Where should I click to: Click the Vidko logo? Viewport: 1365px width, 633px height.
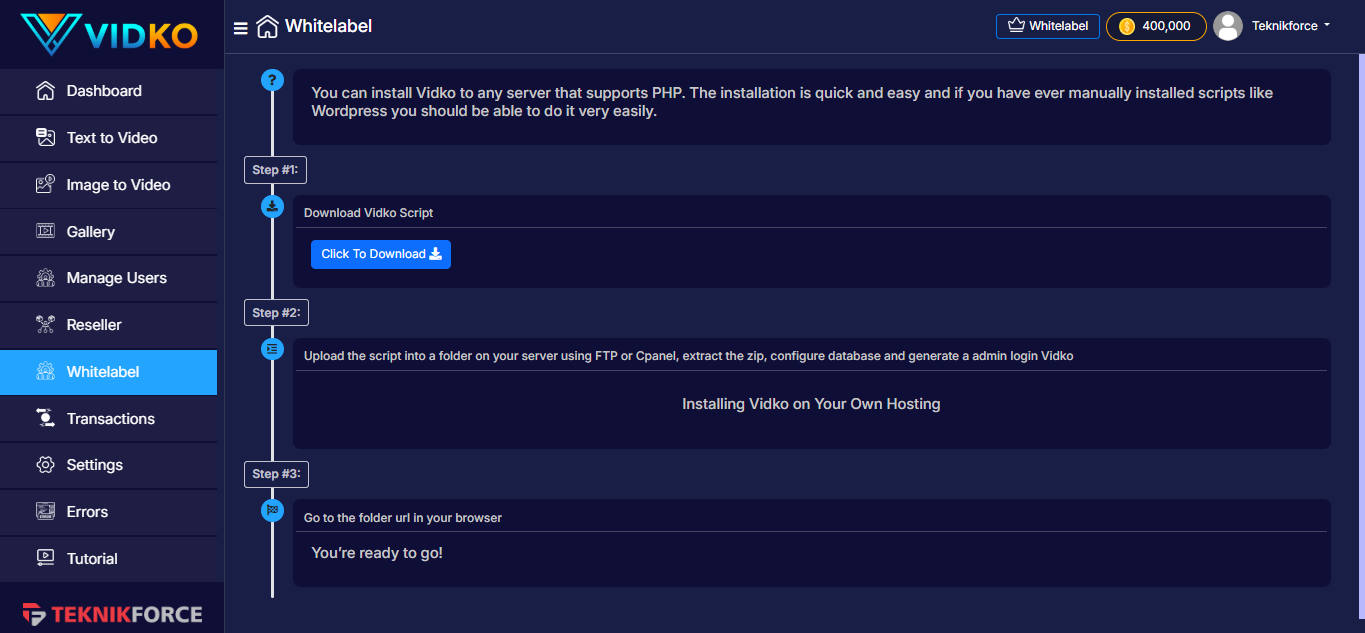109,34
